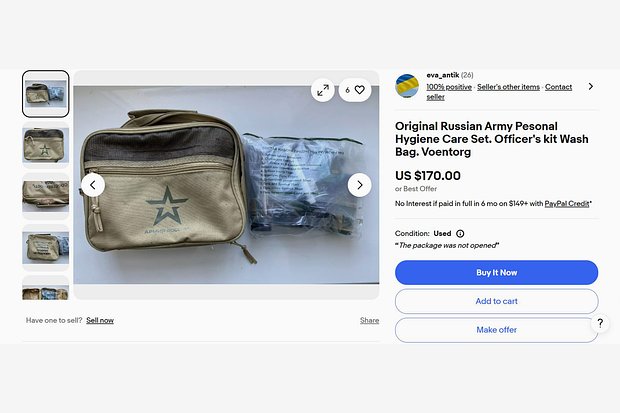Image resolution: width=620 pixels, height=413 pixels.
Task: Show the next product photo
Action: pos(359,185)
